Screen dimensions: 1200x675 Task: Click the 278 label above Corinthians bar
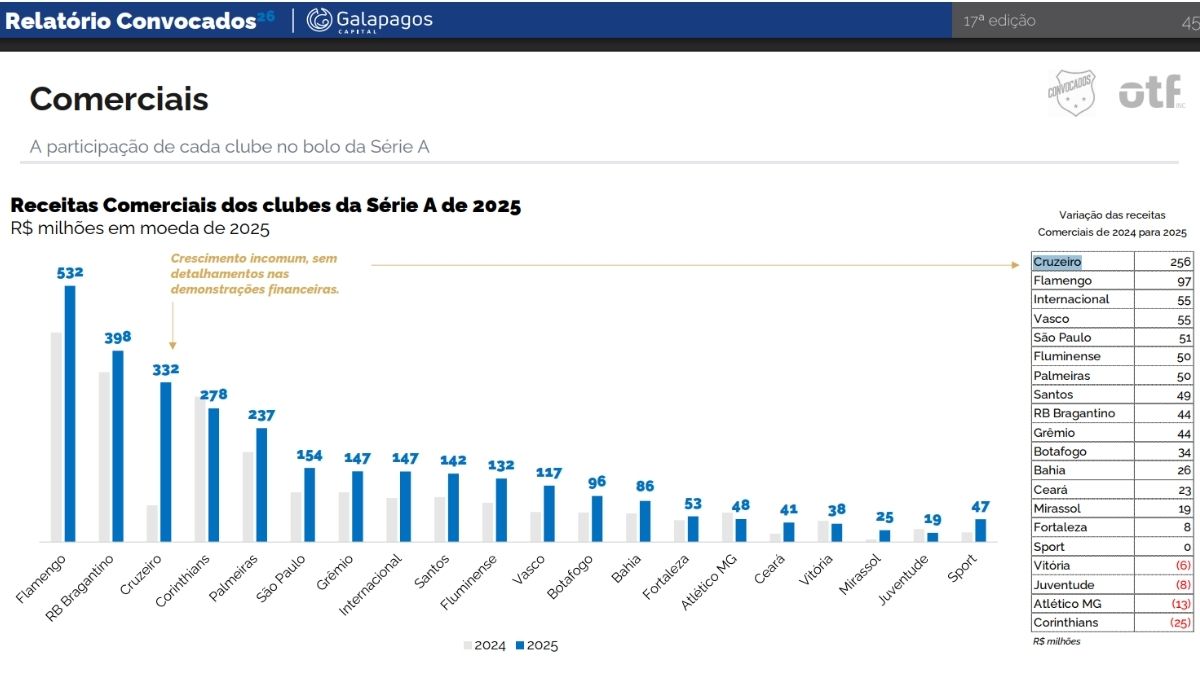click(213, 395)
